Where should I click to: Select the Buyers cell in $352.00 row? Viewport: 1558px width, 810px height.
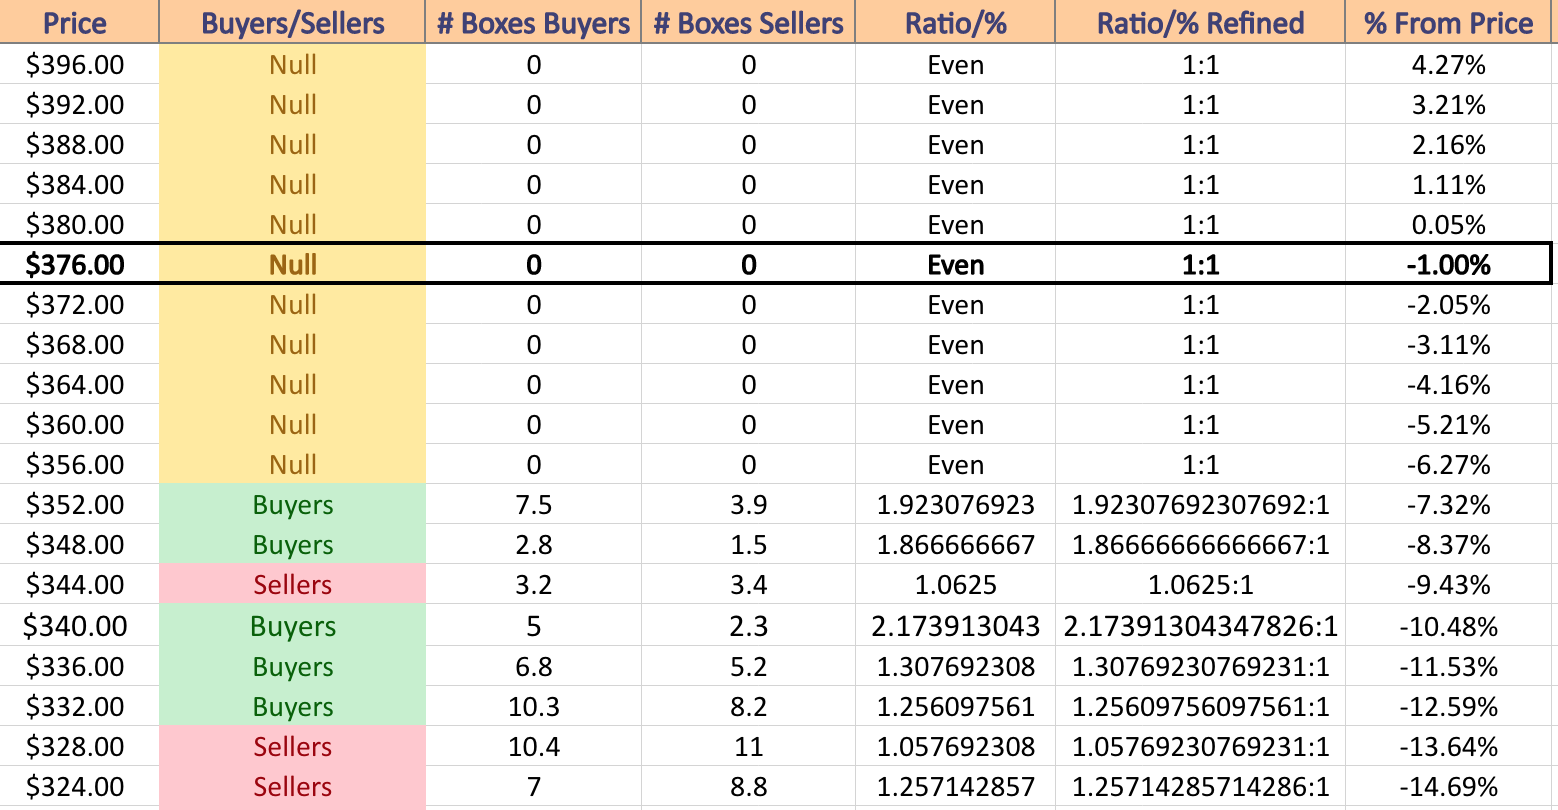pos(293,505)
